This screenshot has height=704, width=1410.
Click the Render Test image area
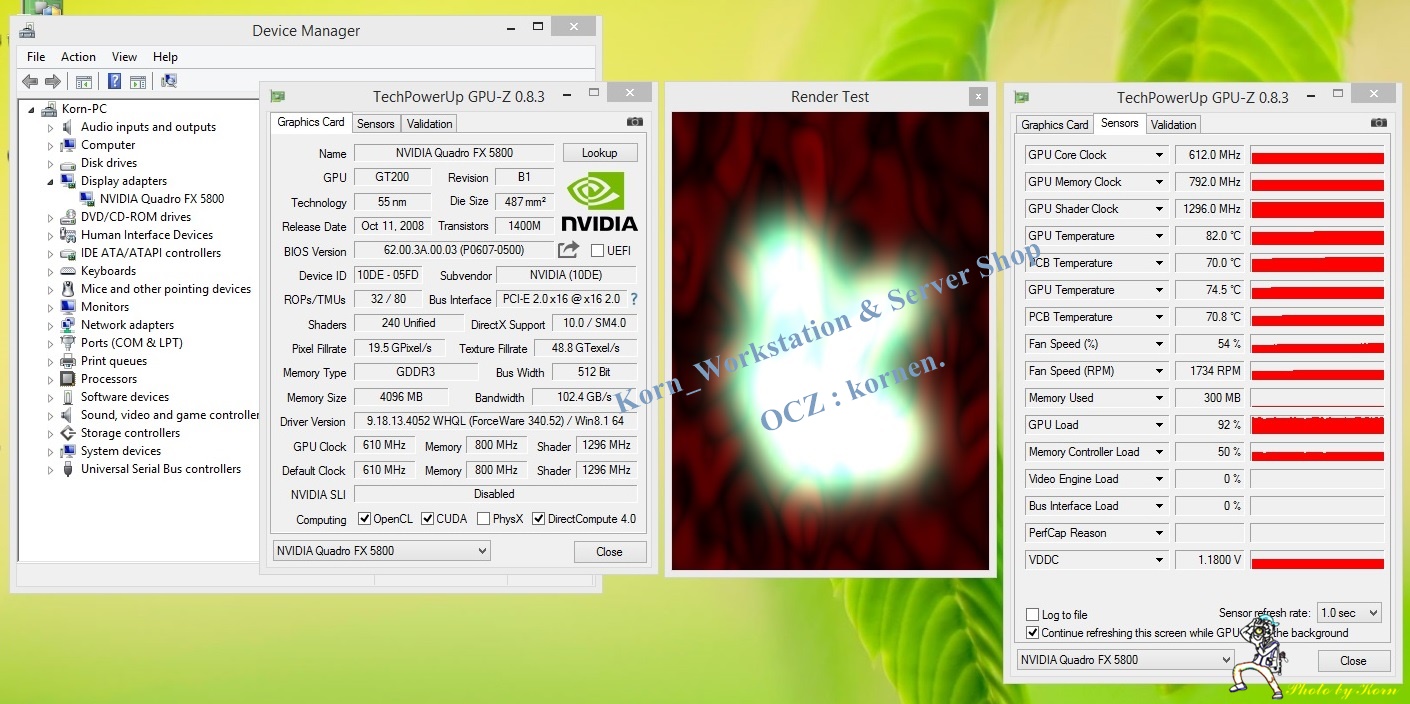(x=830, y=341)
